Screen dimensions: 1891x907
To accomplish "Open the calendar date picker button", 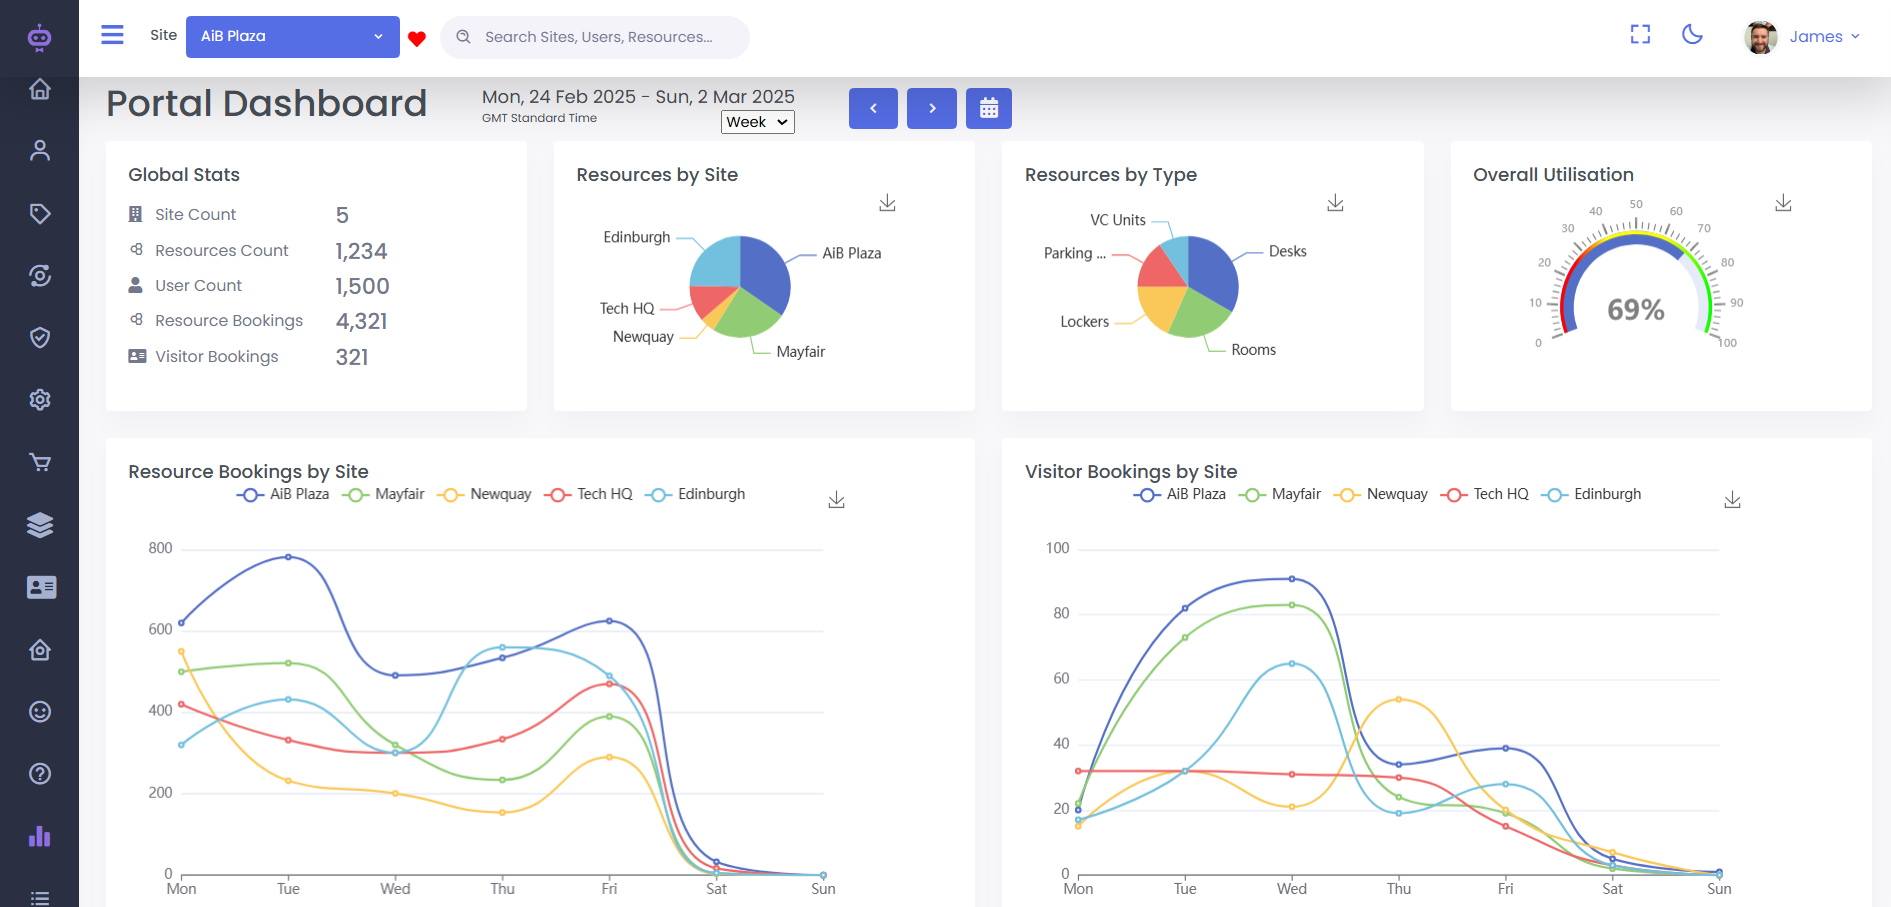I will pos(988,108).
